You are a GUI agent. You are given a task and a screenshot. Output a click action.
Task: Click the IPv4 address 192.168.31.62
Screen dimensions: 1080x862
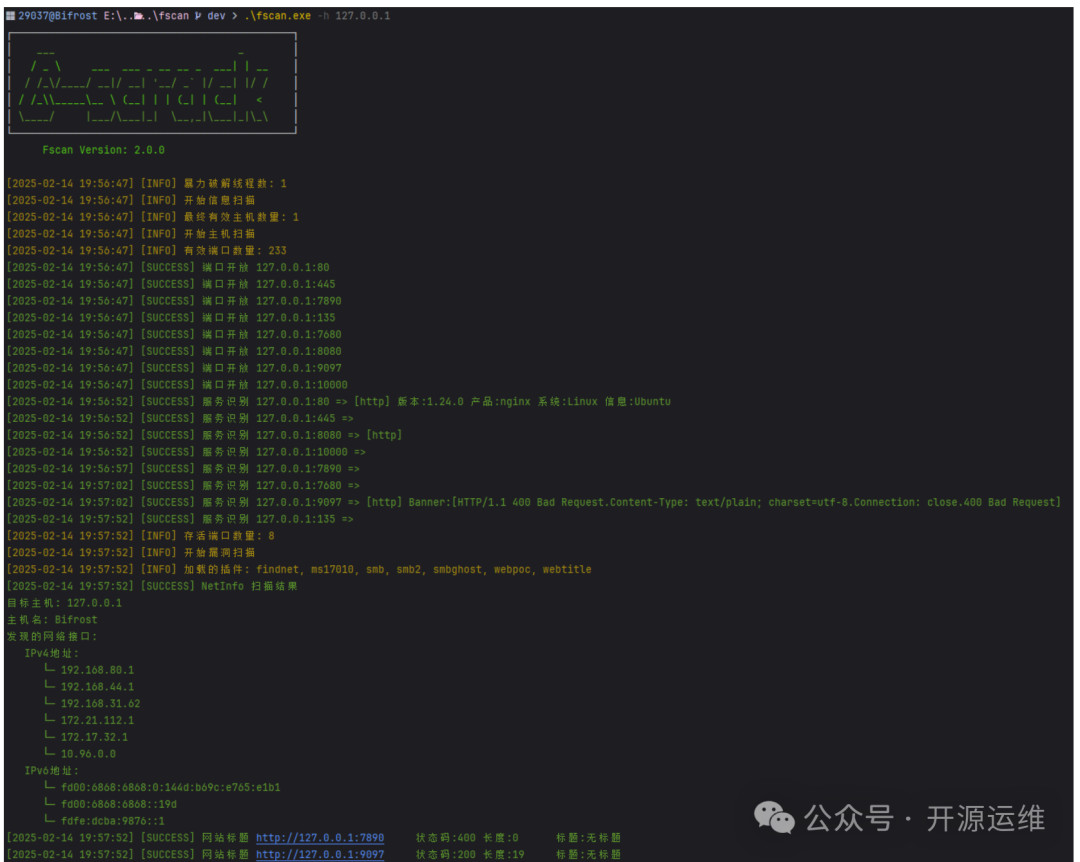(x=101, y=704)
